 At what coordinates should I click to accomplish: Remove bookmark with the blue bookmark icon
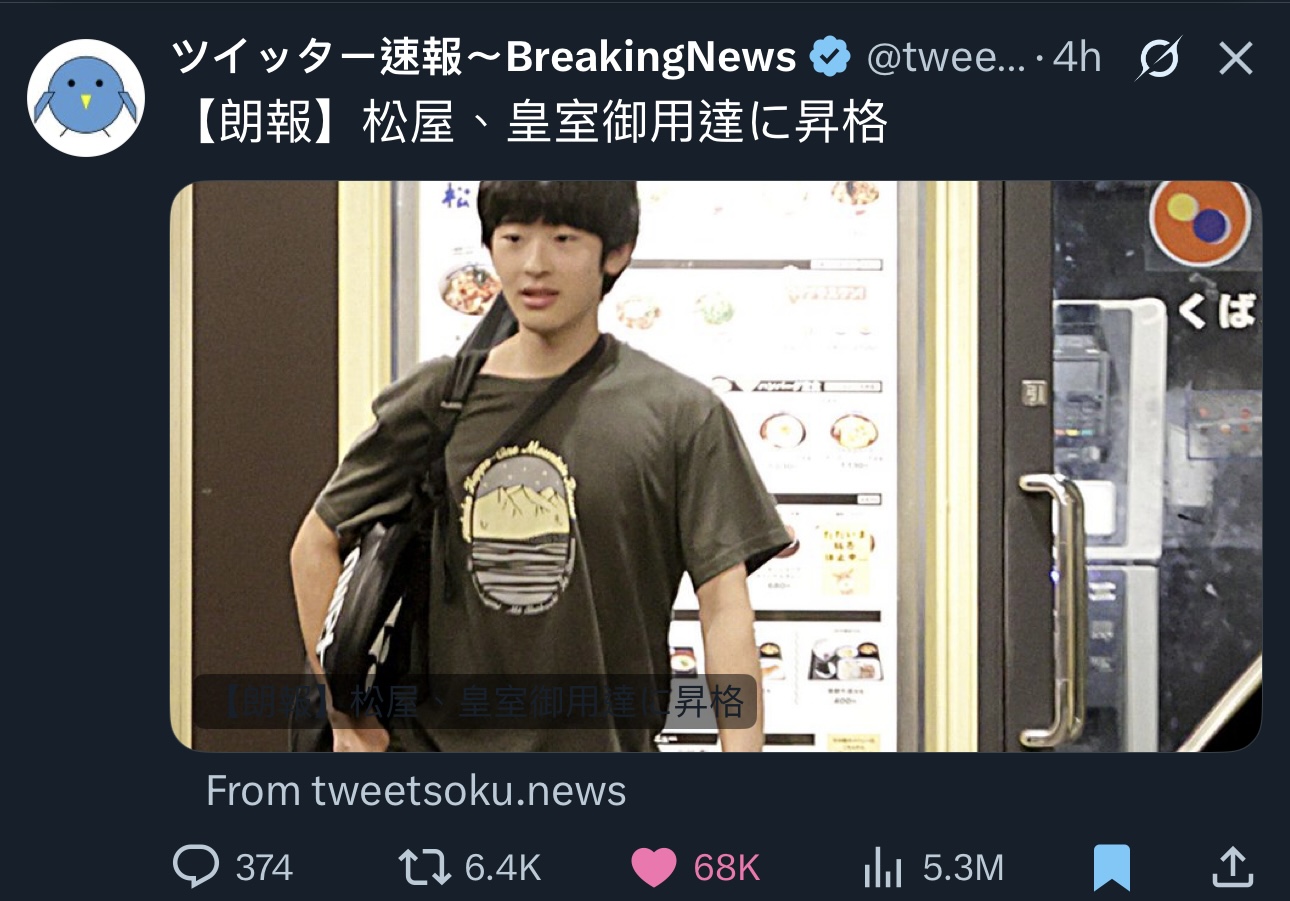click(x=1112, y=868)
